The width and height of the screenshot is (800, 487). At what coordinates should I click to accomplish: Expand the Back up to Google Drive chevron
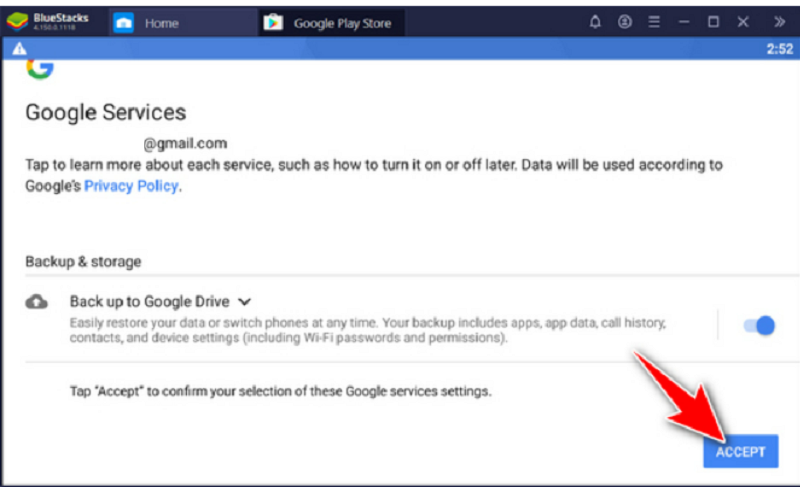245,301
